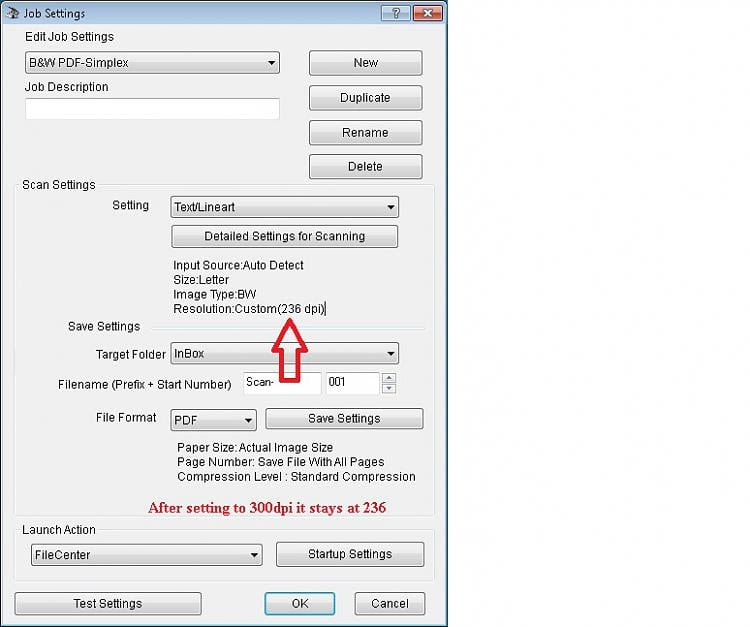The height and width of the screenshot is (627, 750).
Task: Increase start number with up spinner
Action: click(389, 378)
